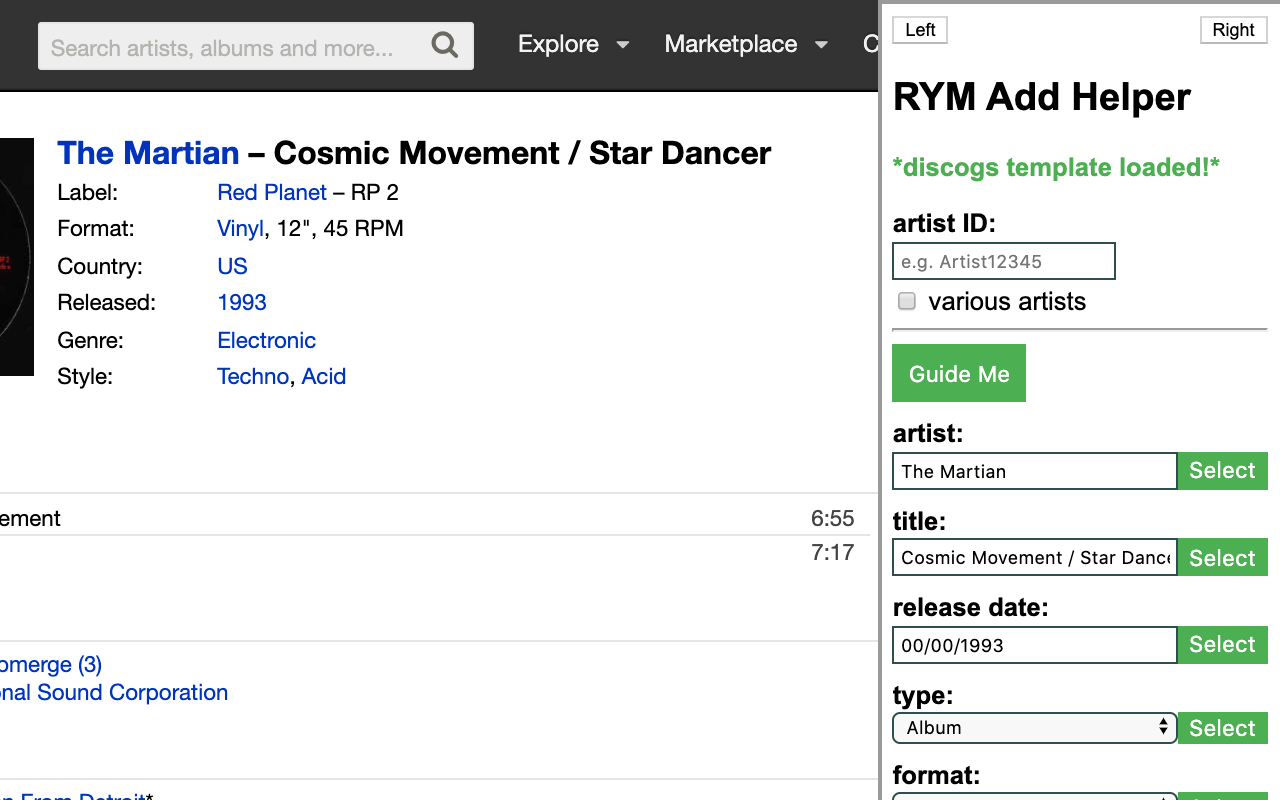Open the type dropdown showing Album
1280x800 pixels.
click(1035, 728)
